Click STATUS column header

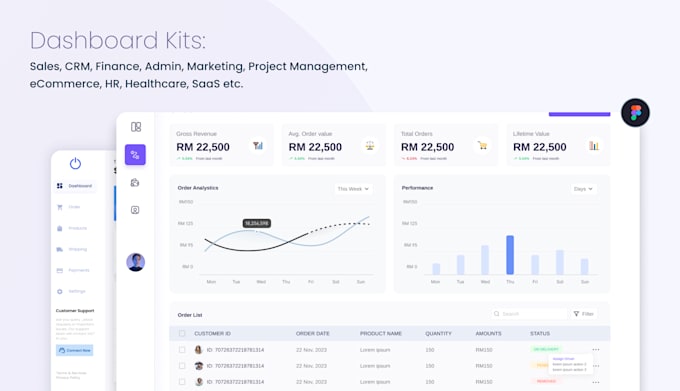[x=540, y=333]
